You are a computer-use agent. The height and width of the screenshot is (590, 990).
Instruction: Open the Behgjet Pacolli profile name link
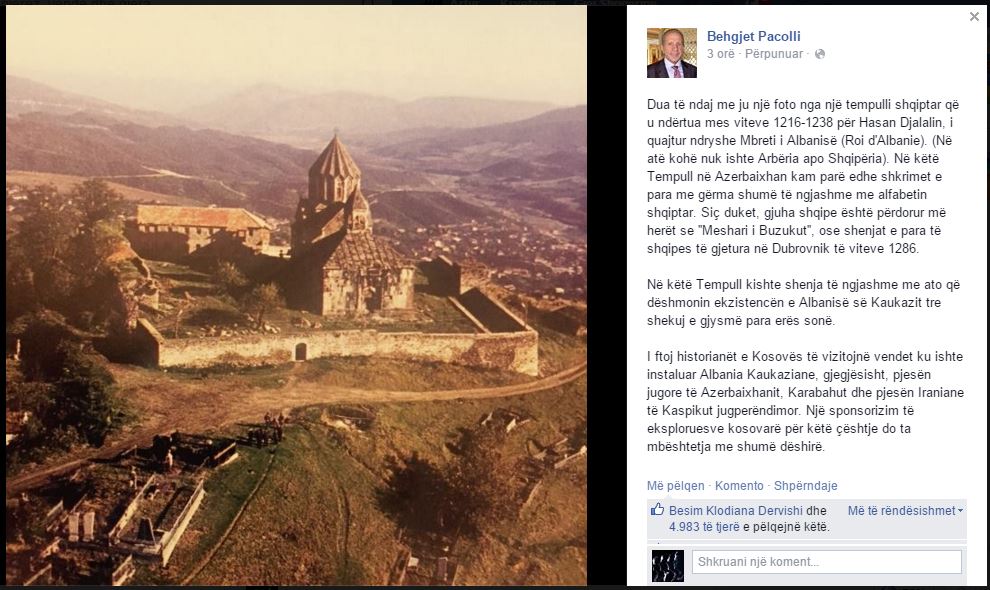[x=753, y=37]
